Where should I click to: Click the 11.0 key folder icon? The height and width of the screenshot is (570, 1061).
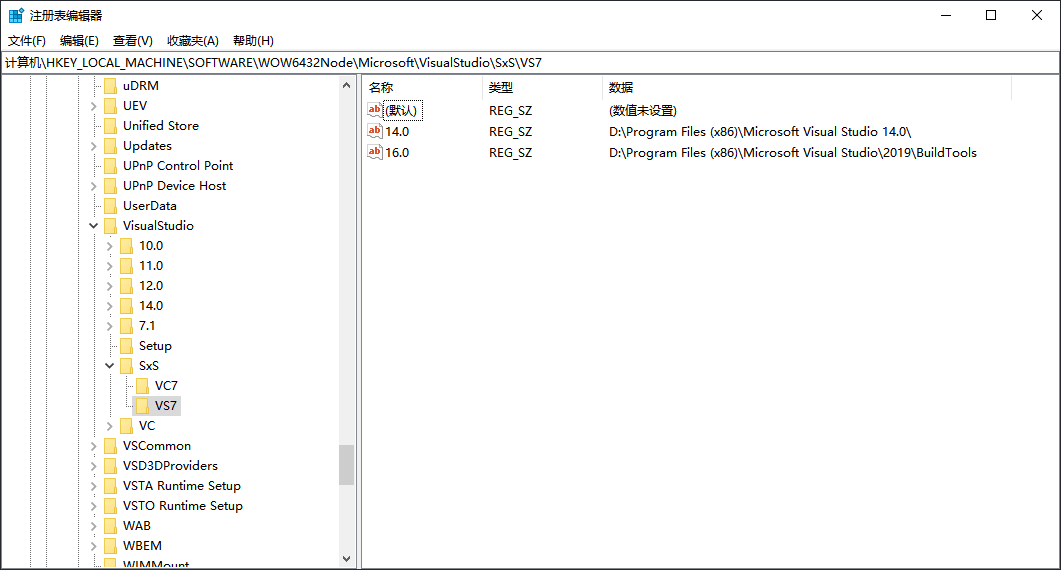(127, 265)
